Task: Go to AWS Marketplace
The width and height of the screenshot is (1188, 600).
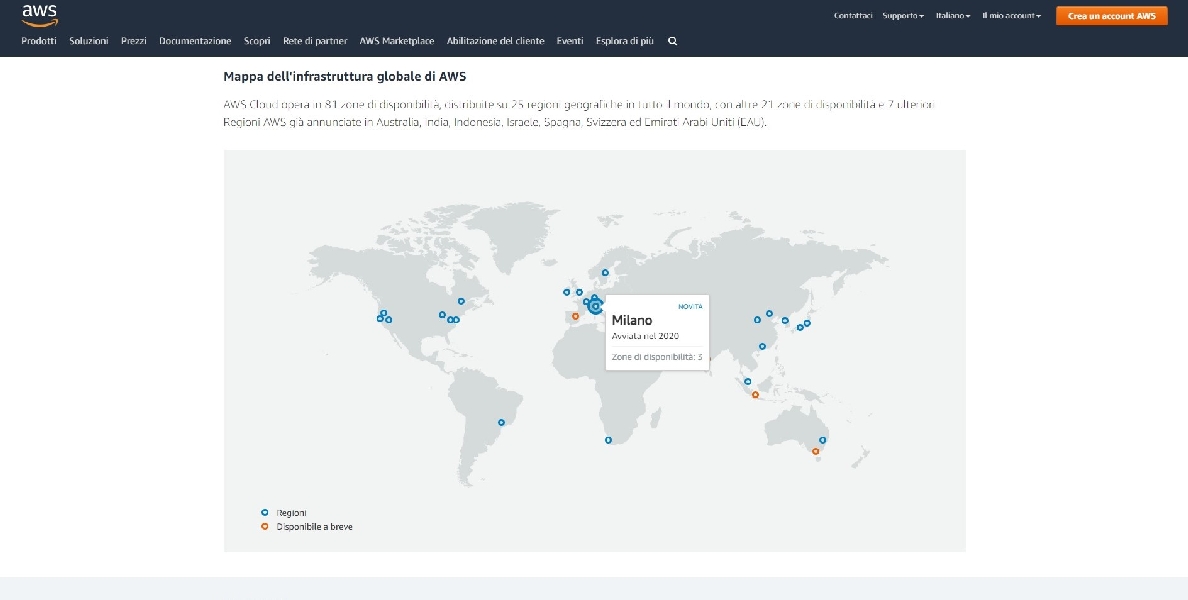Action: click(x=397, y=41)
